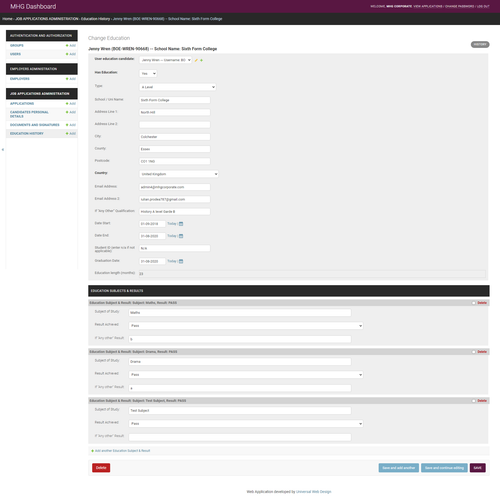
Task: Open Candidates Personal Details in sidebar
Action: [29, 114]
